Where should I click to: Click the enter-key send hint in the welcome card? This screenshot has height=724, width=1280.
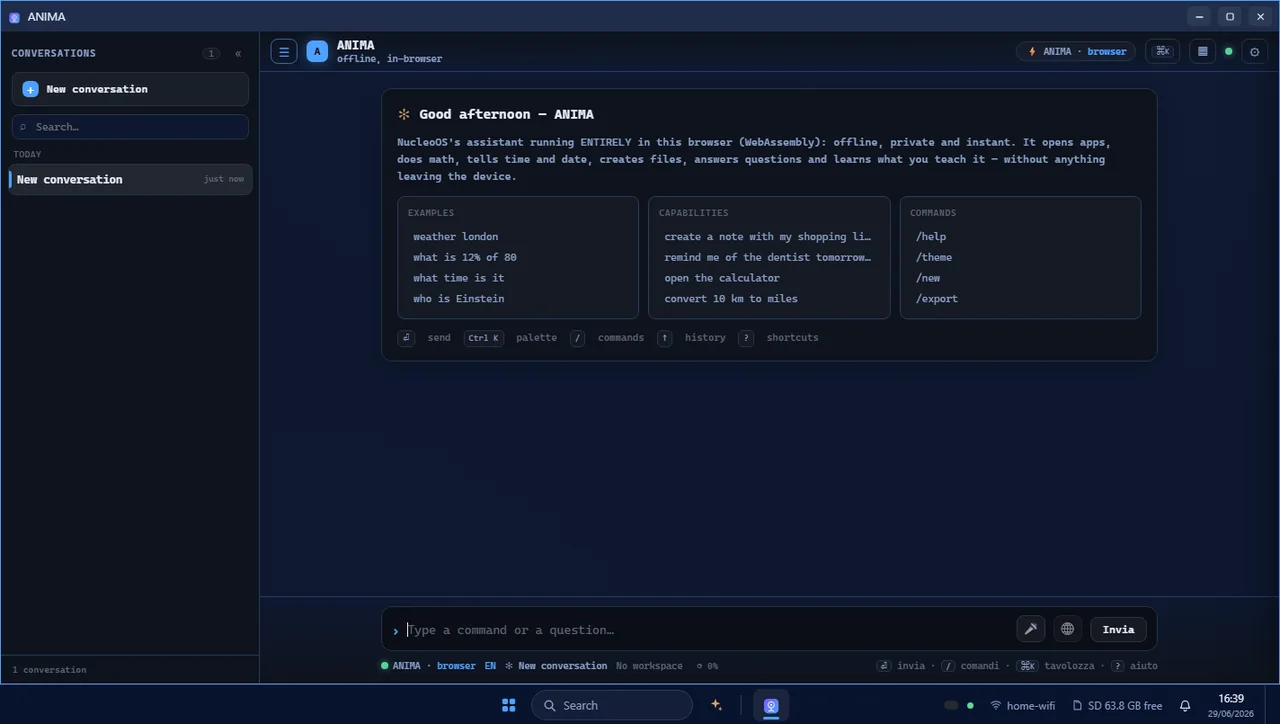pos(406,338)
